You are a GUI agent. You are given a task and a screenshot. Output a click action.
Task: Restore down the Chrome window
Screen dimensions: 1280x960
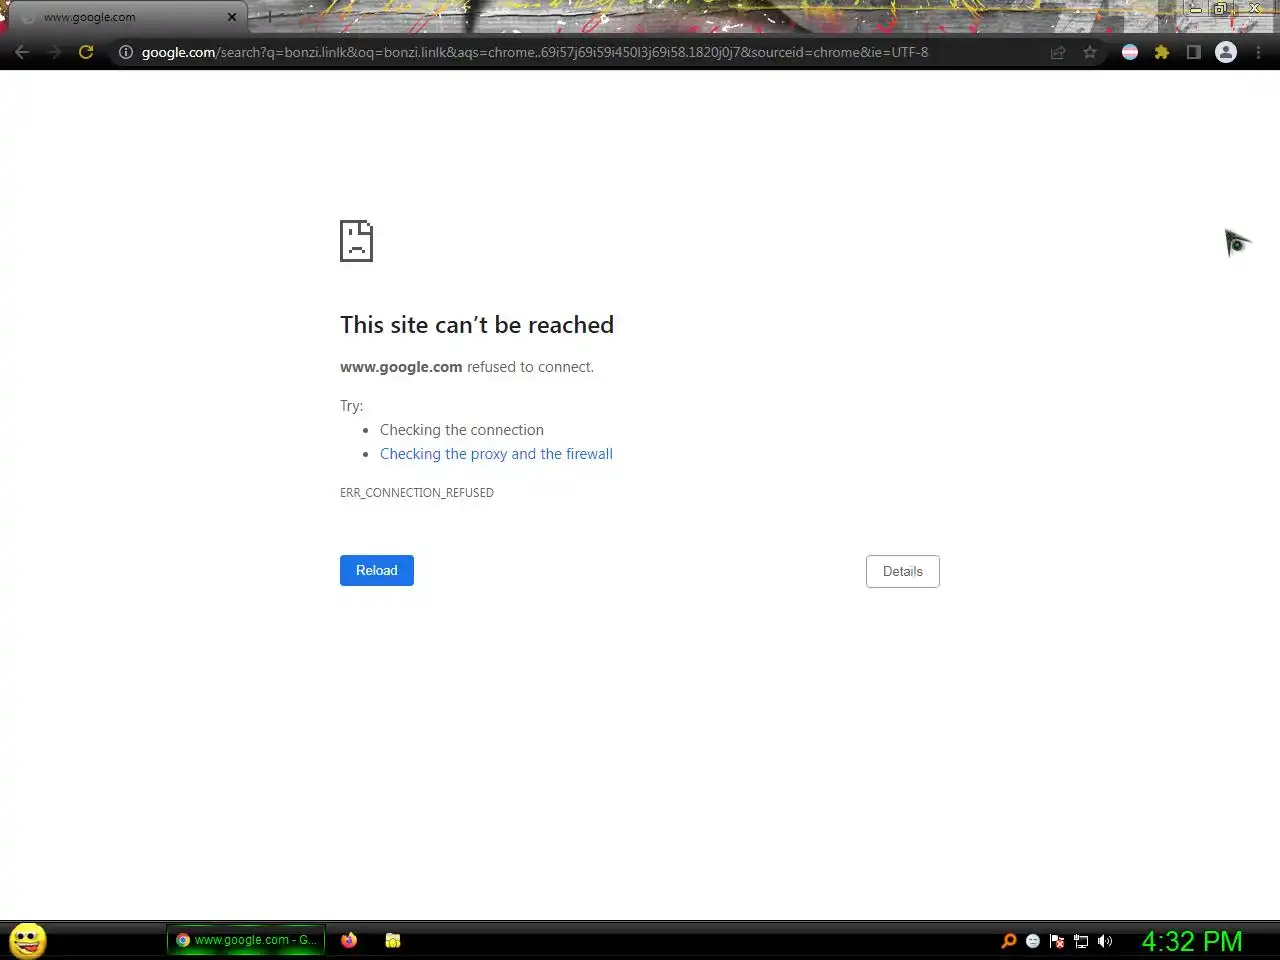pyautogui.click(x=1221, y=8)
